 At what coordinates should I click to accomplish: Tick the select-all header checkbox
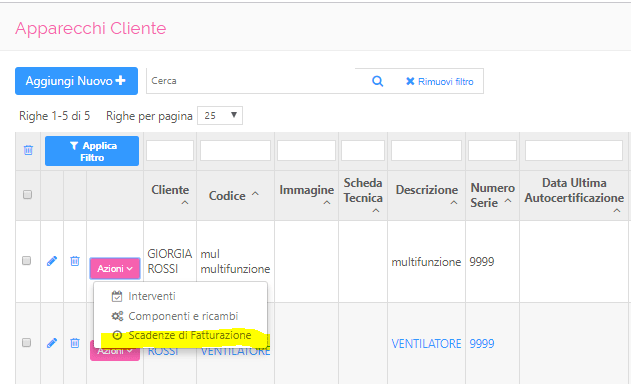tap(27, 195)
